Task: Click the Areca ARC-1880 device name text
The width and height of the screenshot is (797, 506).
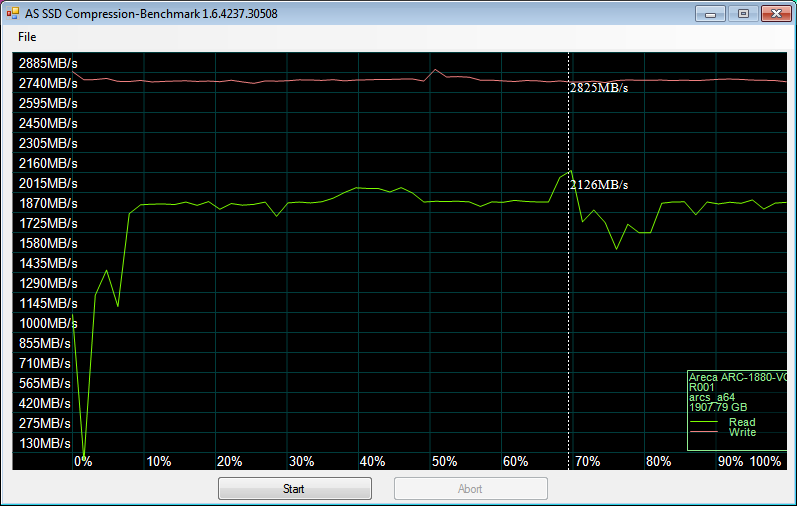Action: (x=738, y=377)
